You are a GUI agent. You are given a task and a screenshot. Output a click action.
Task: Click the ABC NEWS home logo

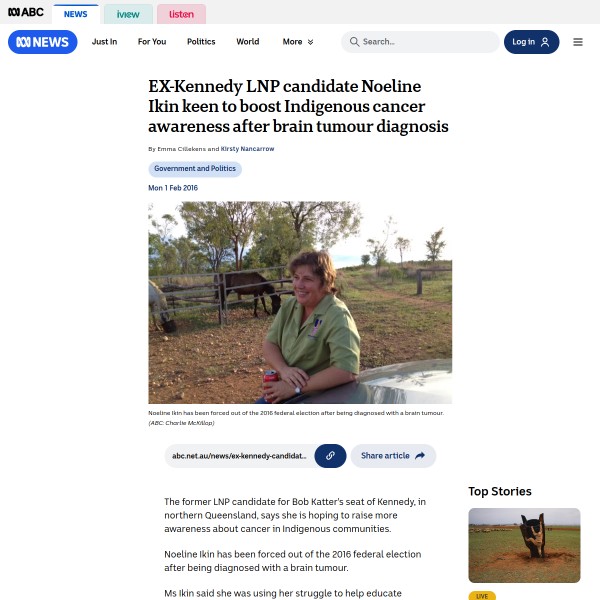[x=42, y=42]
